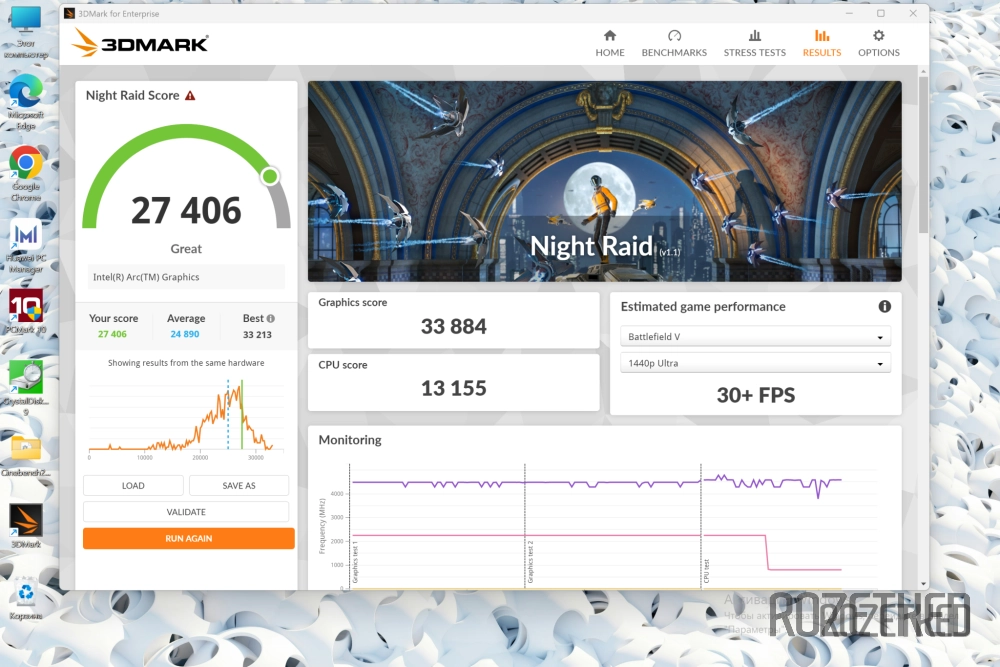
Task: Click the Load button
Action: pyautogui.click(x=133, y=486)
